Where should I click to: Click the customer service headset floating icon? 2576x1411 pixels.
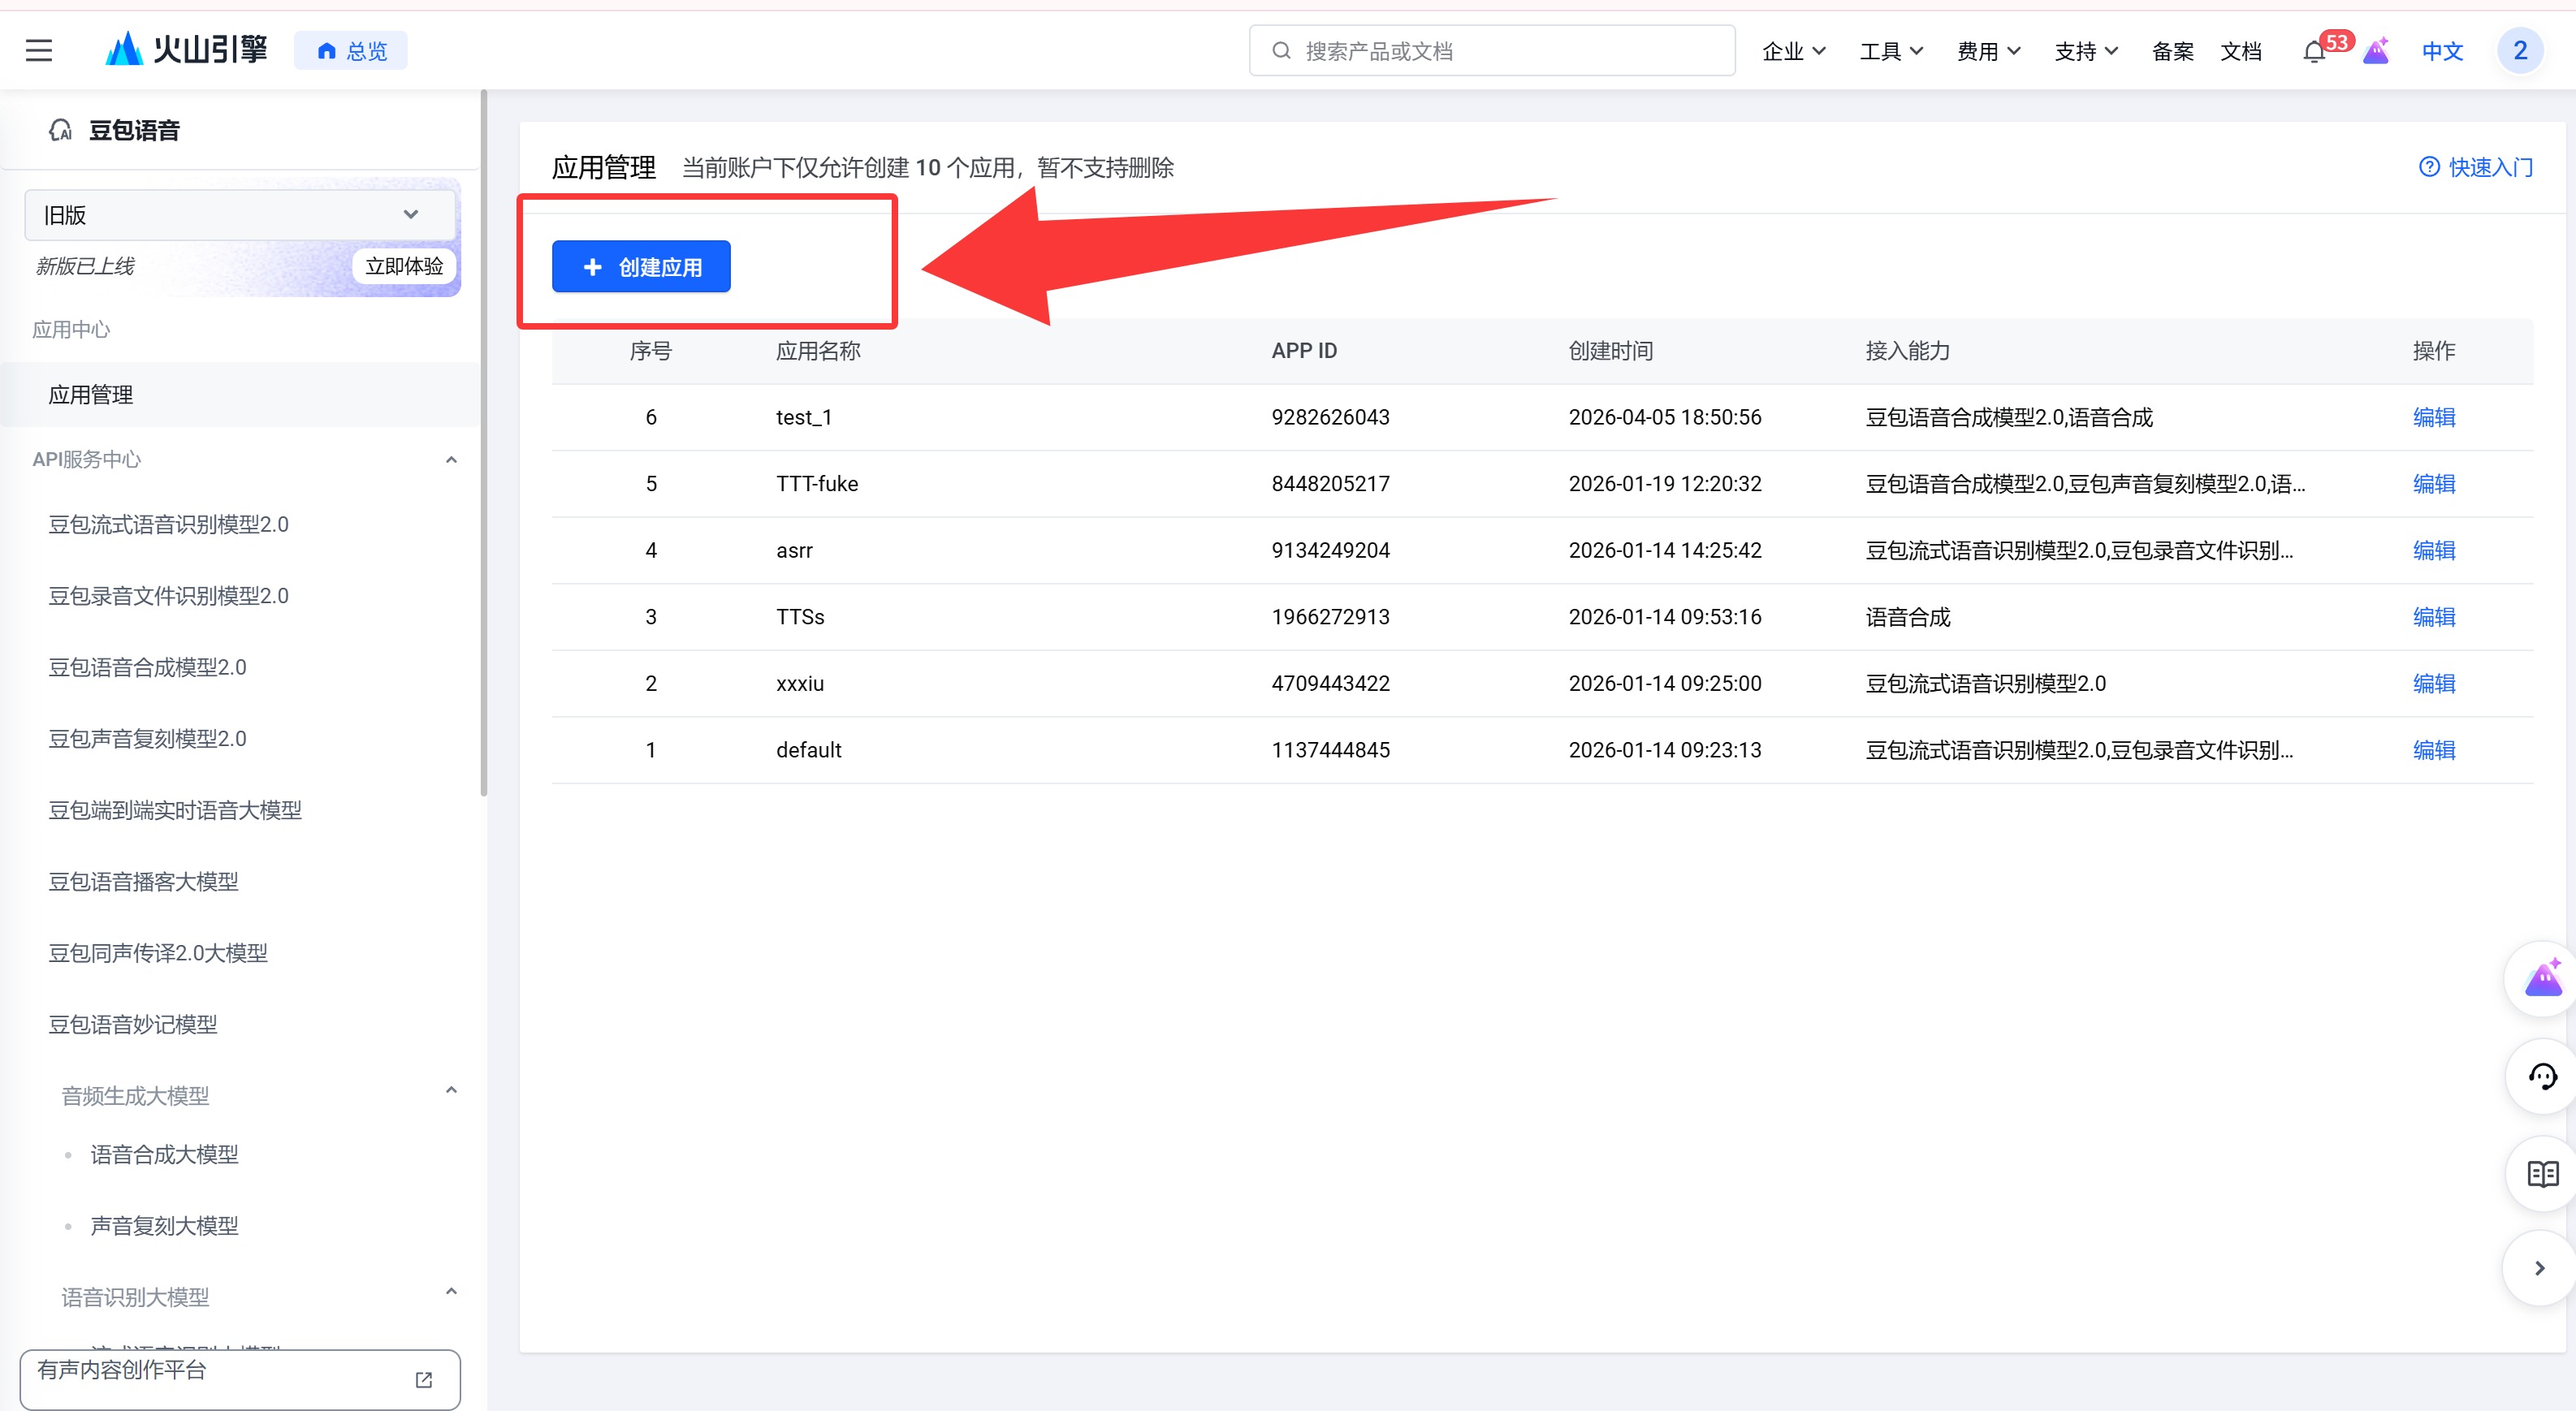(2542, 1077)
